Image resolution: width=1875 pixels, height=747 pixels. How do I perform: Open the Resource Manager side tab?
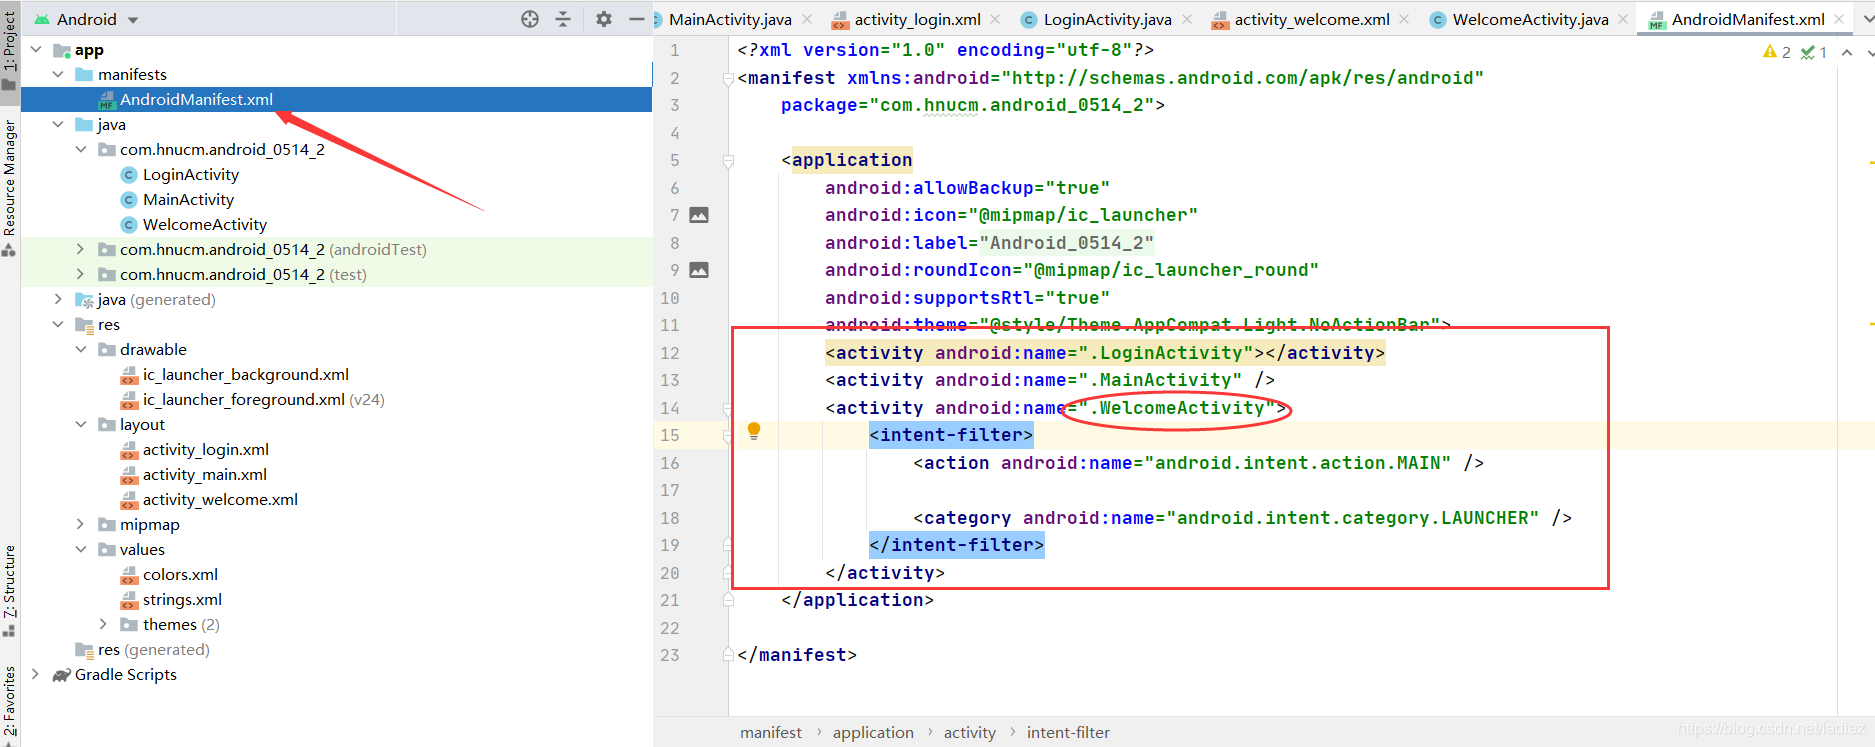(x=9, y=187)
